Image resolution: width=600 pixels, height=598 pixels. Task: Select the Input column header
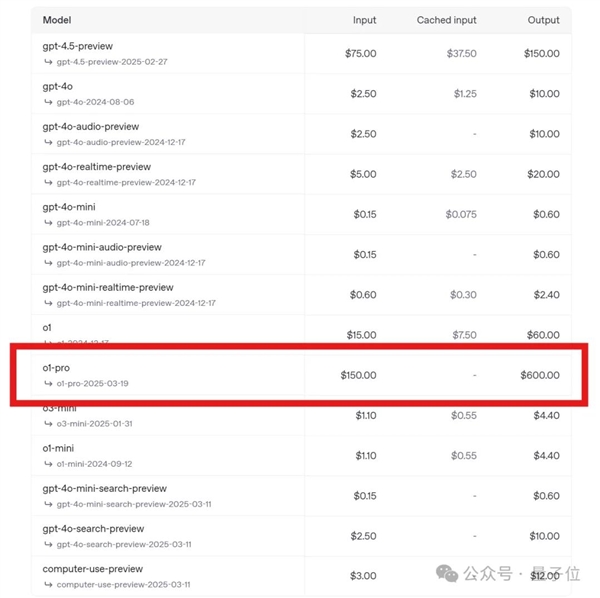364,20
